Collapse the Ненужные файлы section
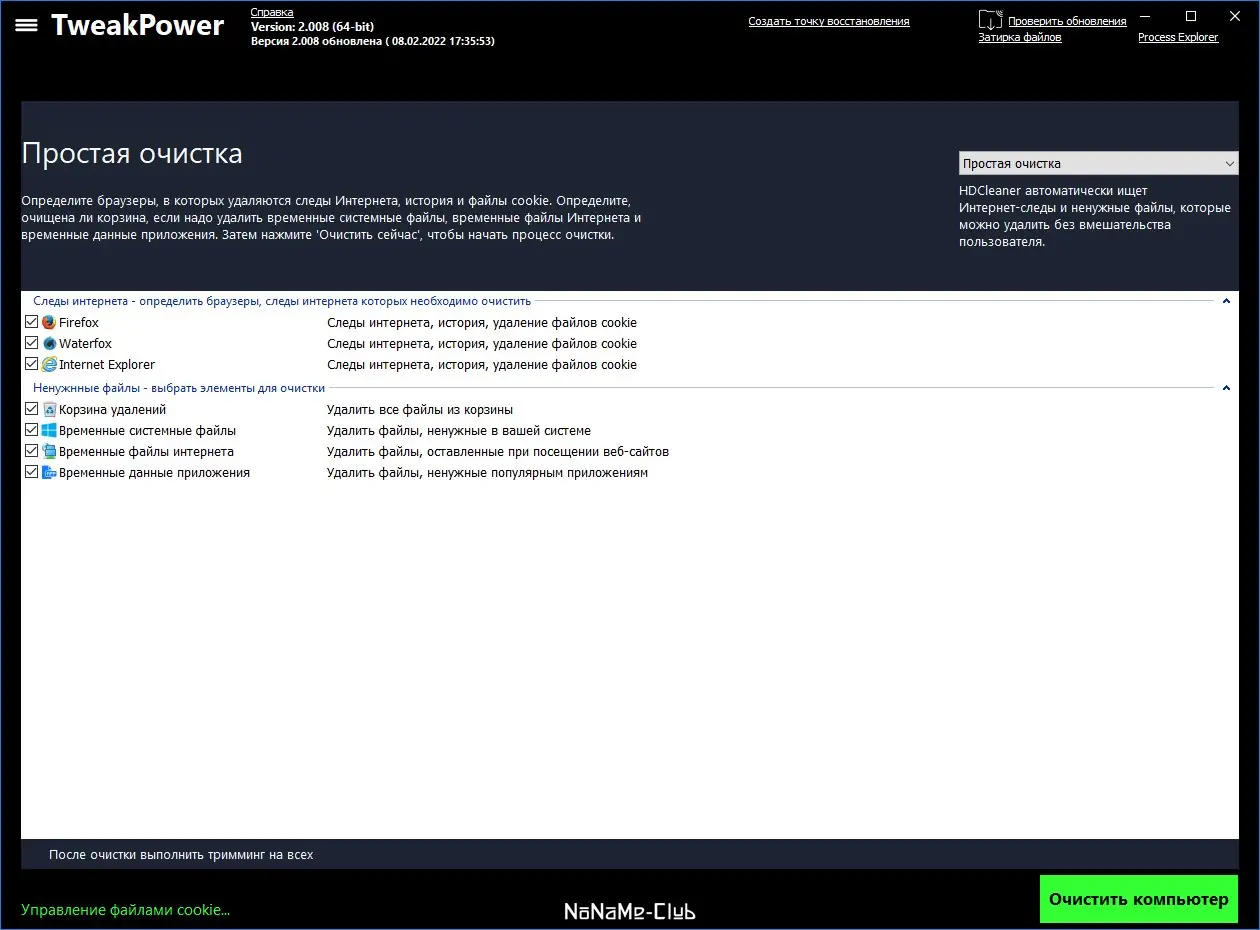Viewport: 1260px width, 930px height. [x=1226, y=388]
